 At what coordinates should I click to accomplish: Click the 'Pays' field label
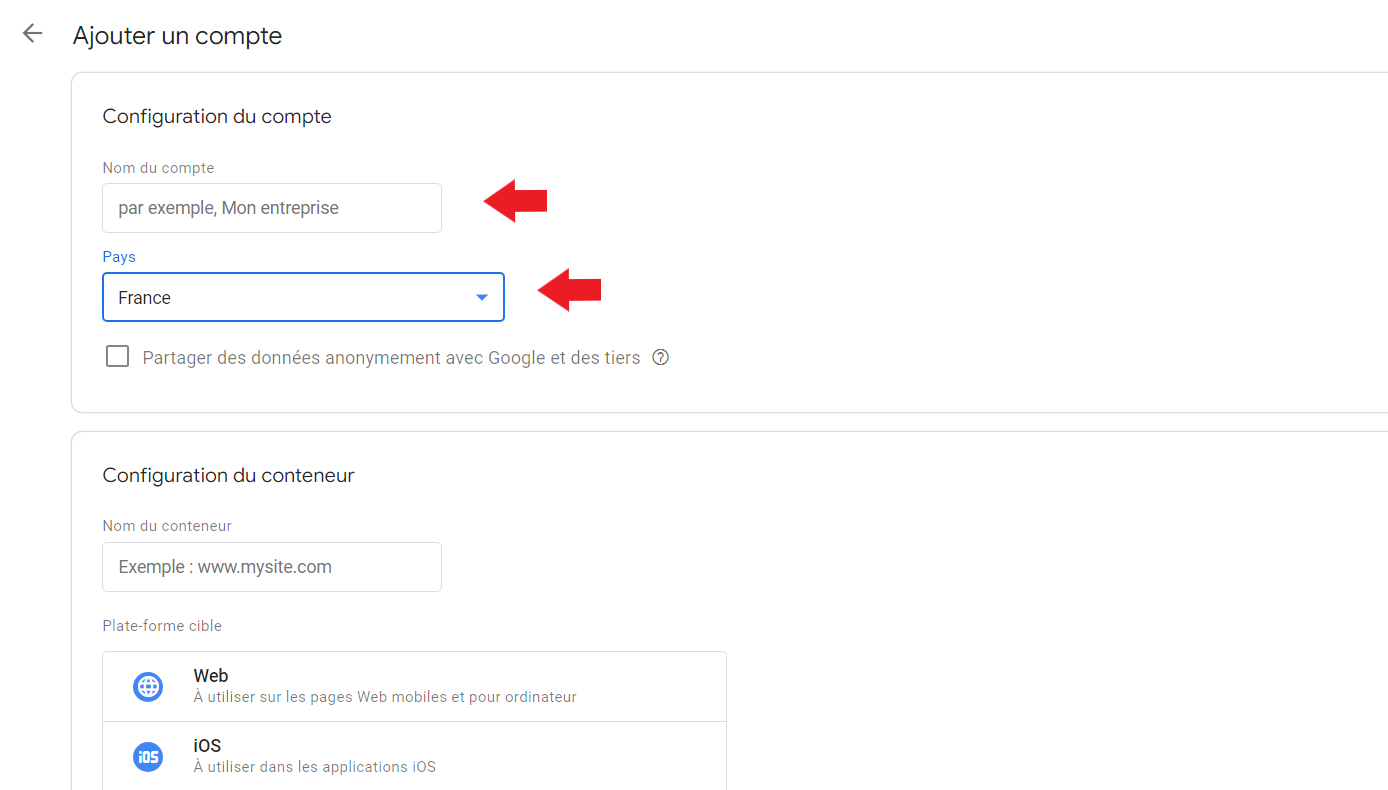(x=119, y=257)
